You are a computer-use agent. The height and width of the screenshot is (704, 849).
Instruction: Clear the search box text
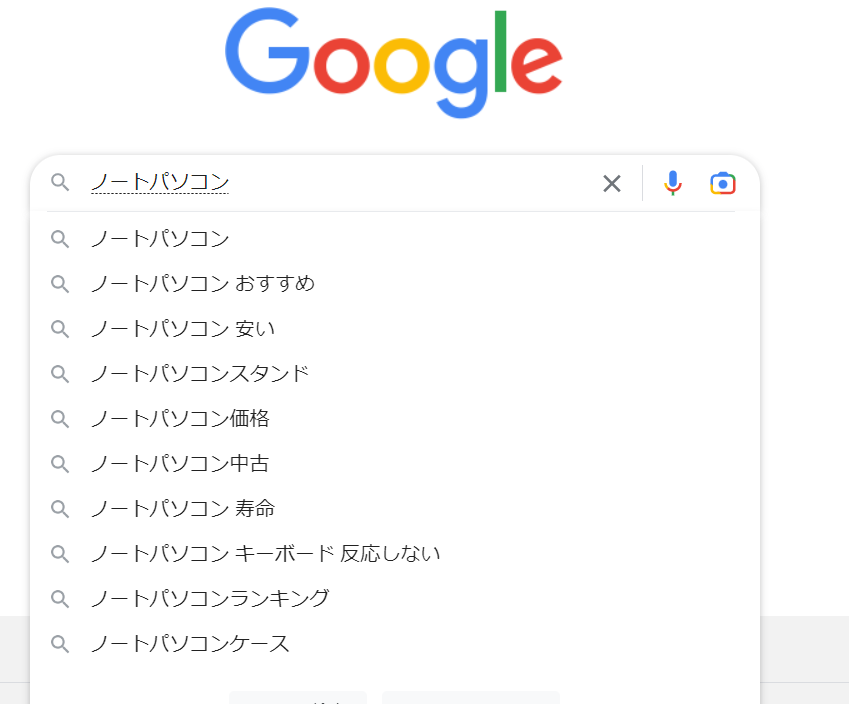[611, 183]
